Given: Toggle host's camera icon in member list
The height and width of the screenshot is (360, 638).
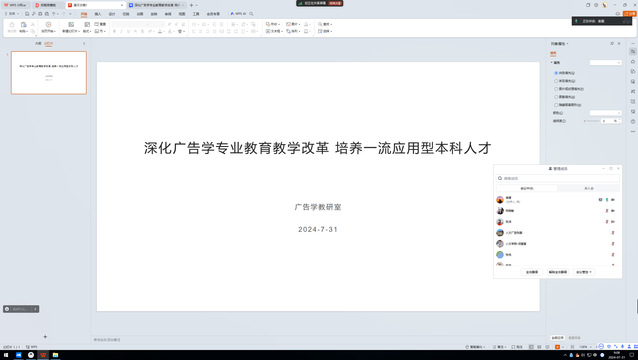Looking at the screenshot, I should click(613, 200).
